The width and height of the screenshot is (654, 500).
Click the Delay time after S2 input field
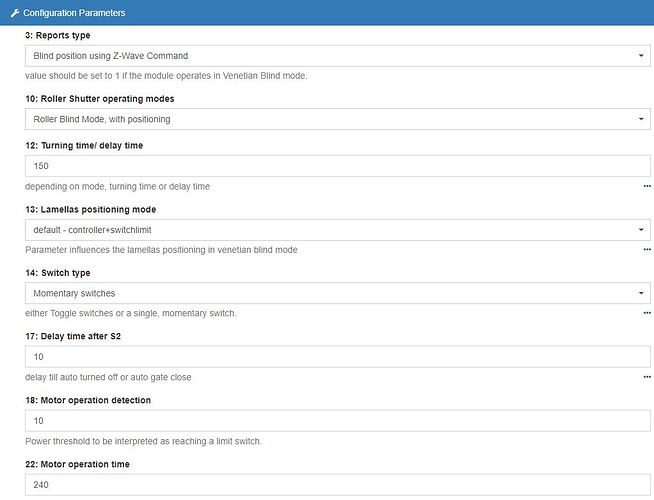tap(337, 357)
